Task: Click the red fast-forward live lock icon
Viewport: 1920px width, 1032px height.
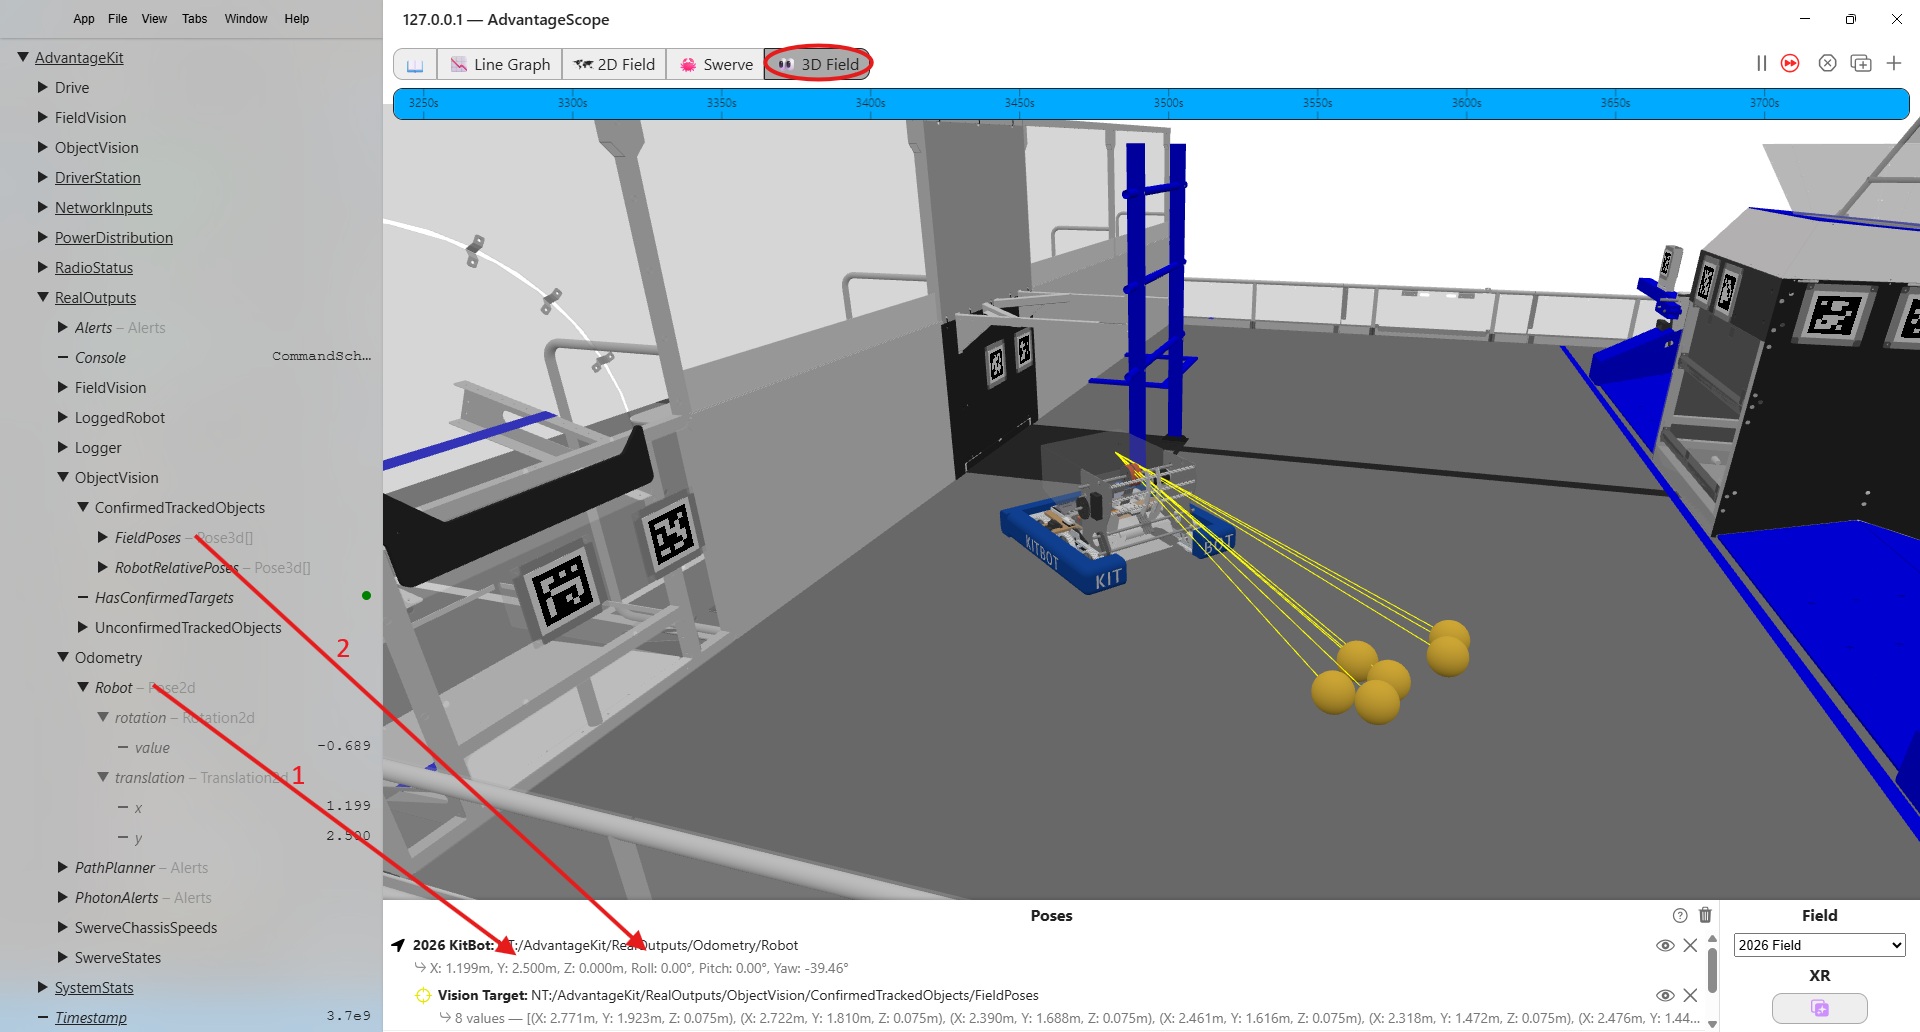Action: 1790,63
